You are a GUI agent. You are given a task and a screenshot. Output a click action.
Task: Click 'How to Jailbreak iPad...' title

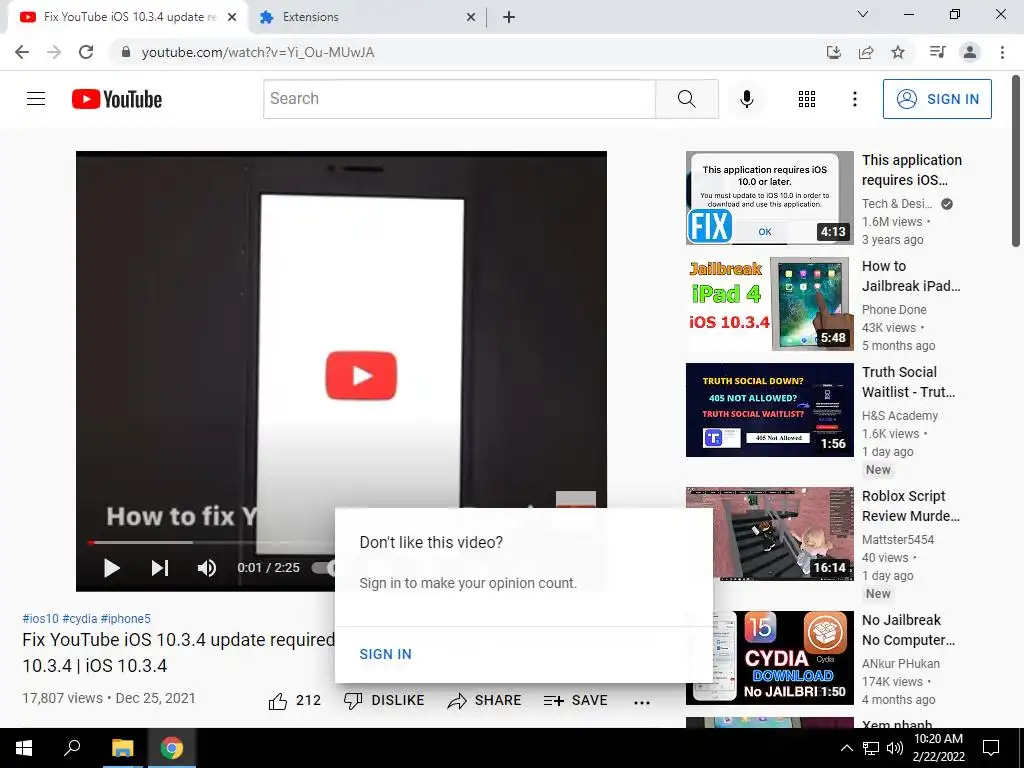[911, 276]
